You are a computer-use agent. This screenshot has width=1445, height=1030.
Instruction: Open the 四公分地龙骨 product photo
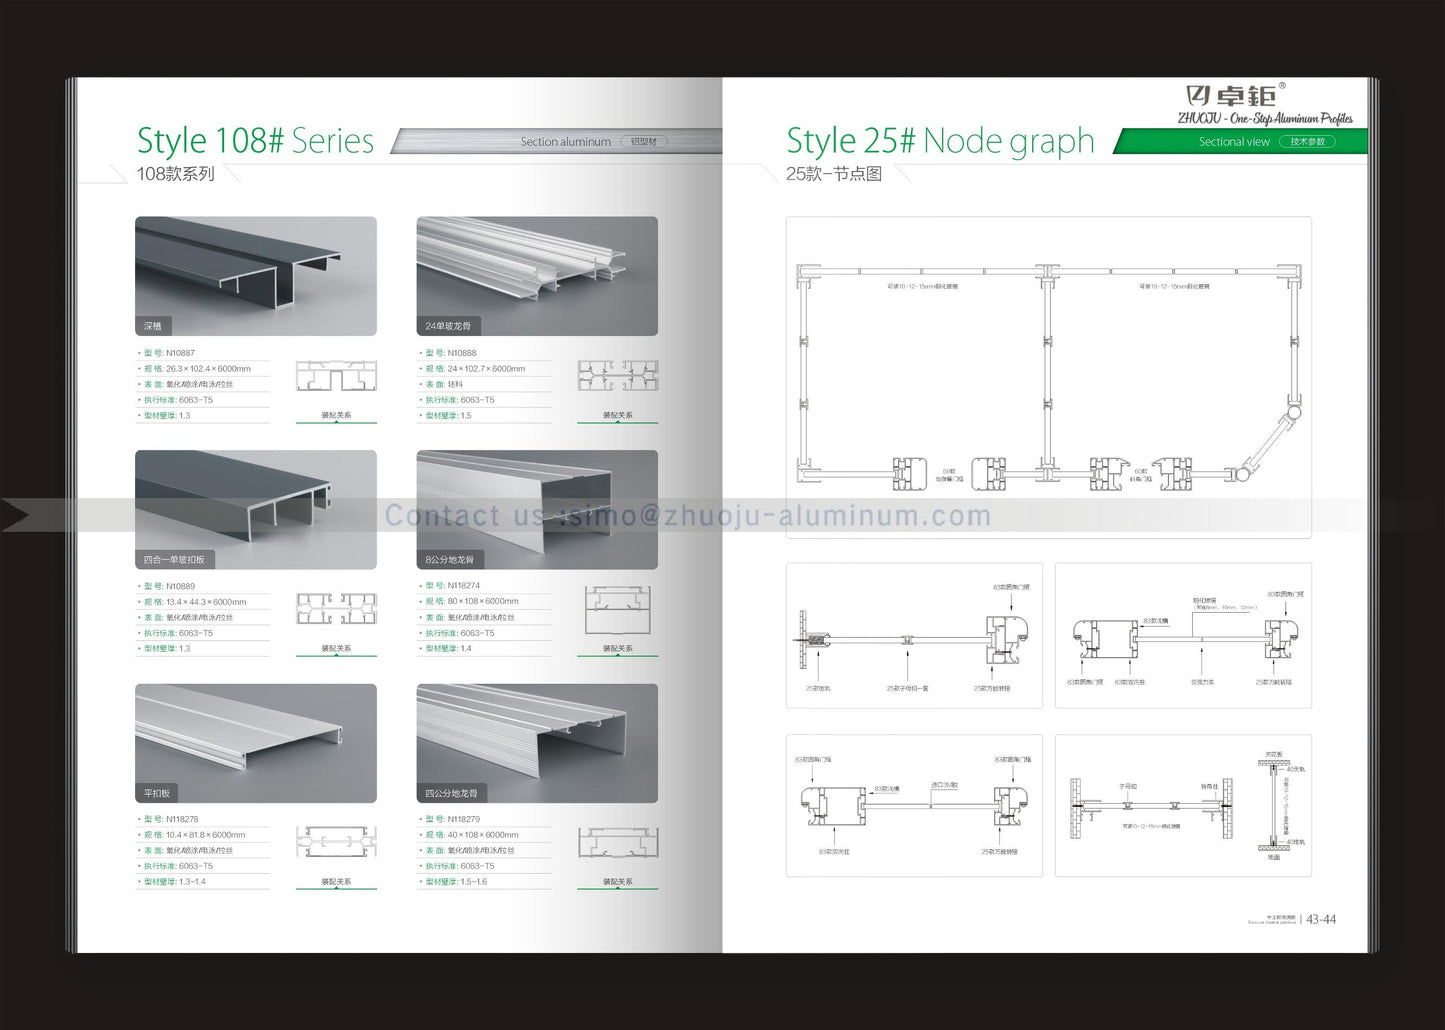[x=537, y=743]
